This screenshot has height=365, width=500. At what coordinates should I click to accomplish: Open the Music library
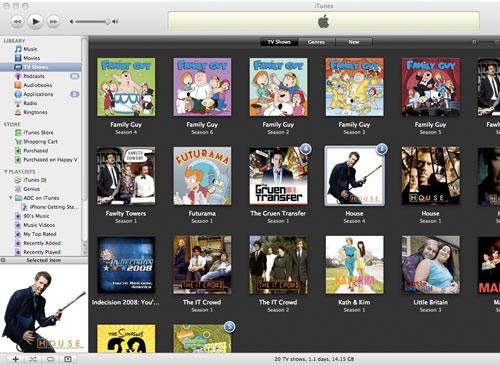(30, 49)
